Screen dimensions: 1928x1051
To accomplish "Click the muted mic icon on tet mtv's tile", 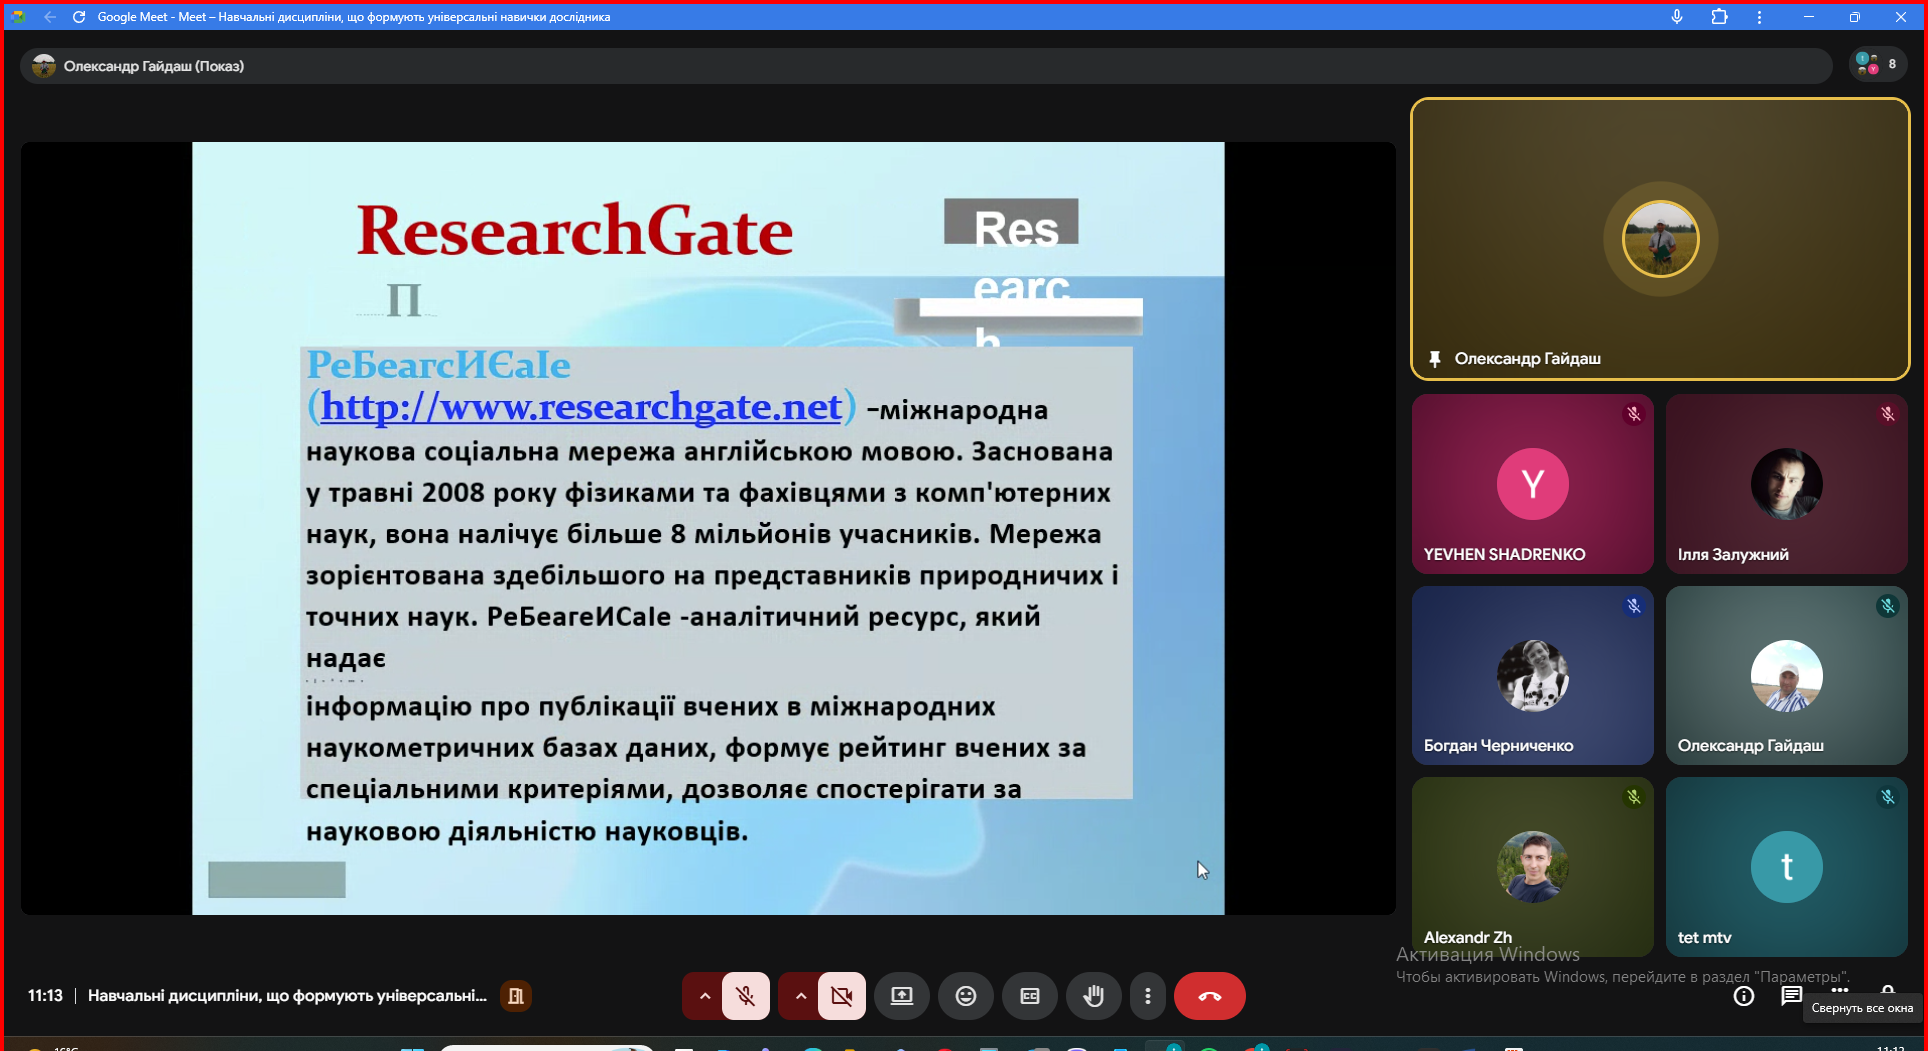I will (x=1888, y=797).
